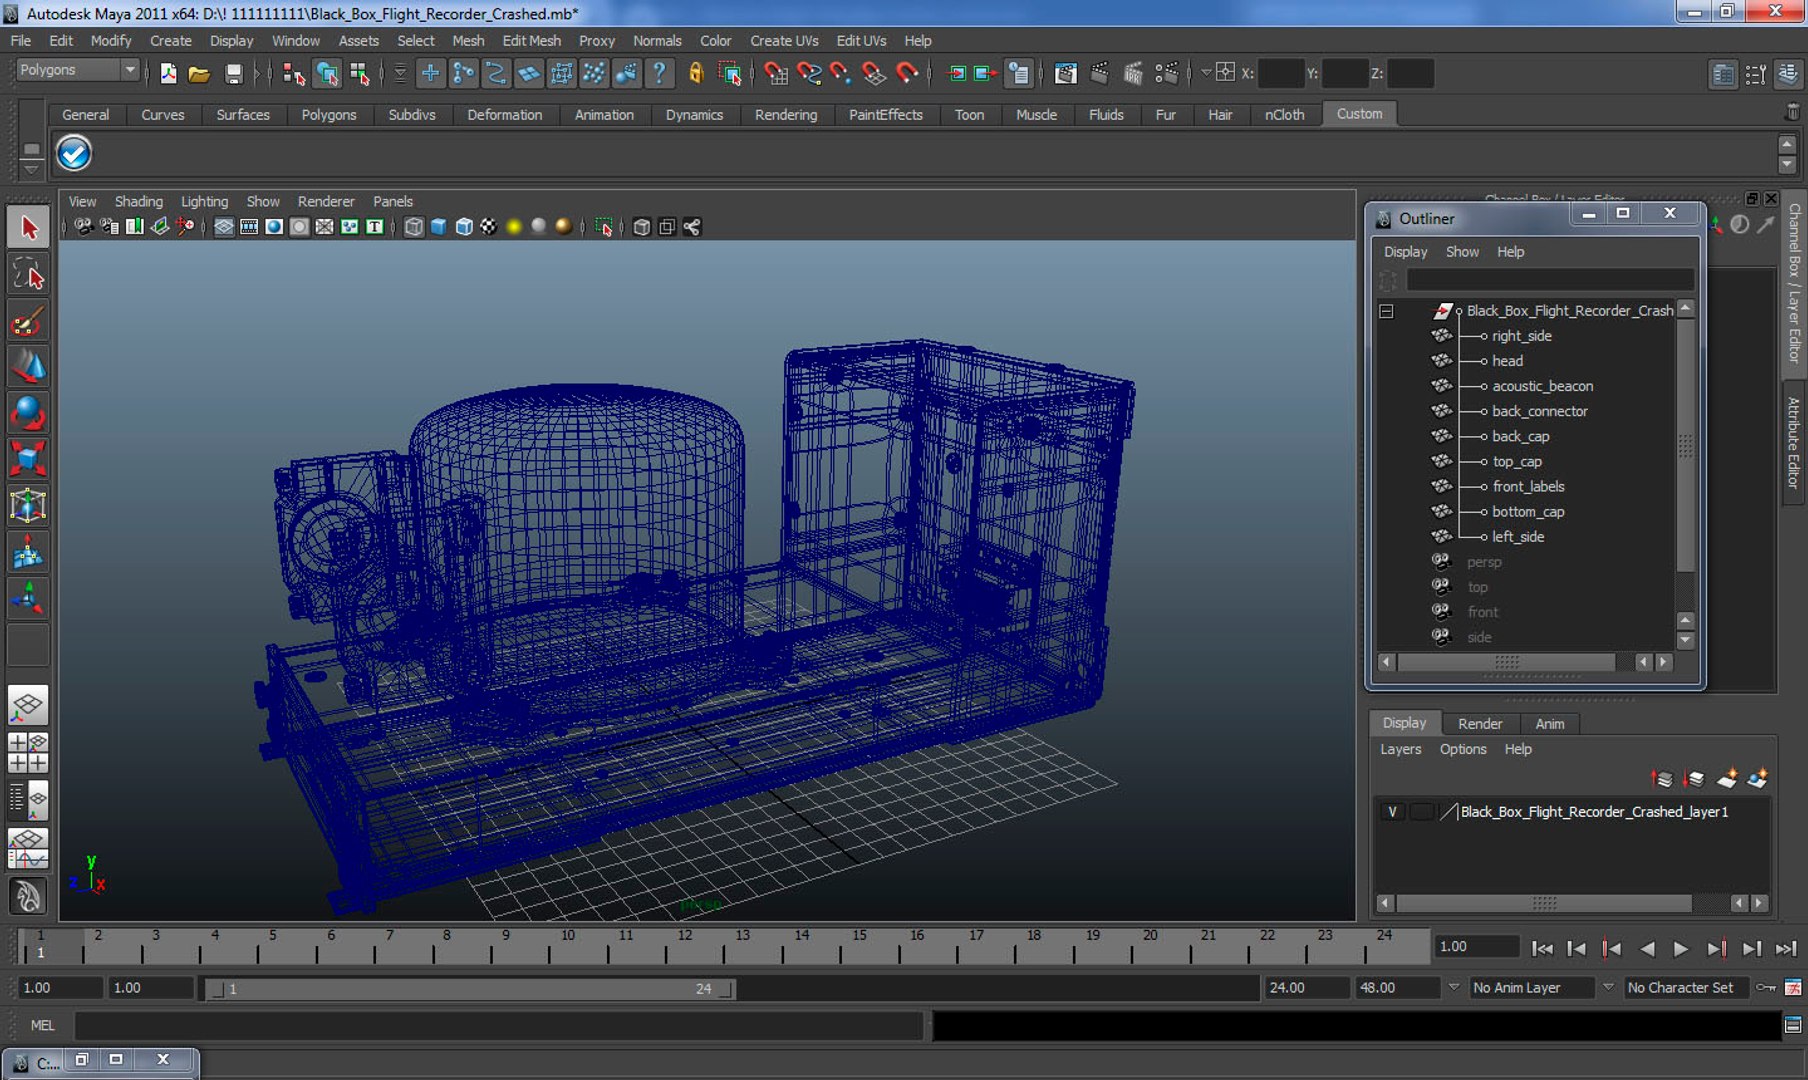Screen dimensions: 1808x1080
Task: Click the Open Scene folder icon
Action: (199, 74)
